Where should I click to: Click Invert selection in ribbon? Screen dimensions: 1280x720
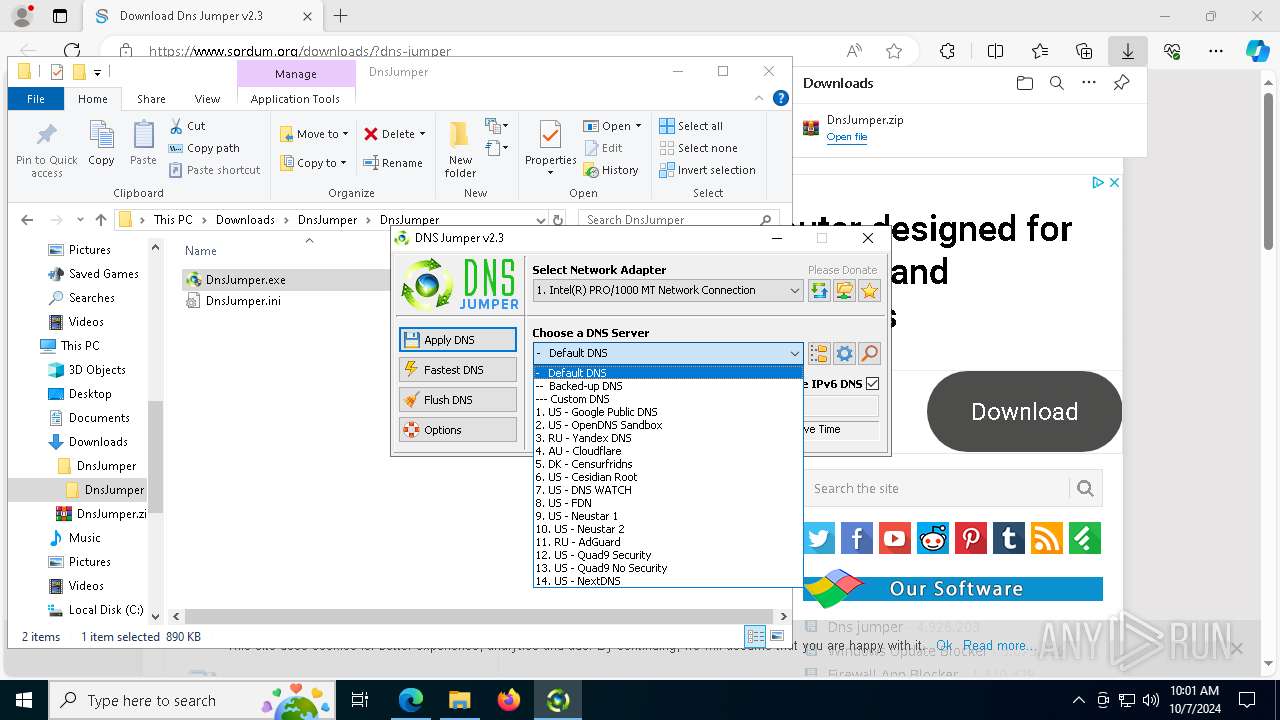(x=707, y=170)
